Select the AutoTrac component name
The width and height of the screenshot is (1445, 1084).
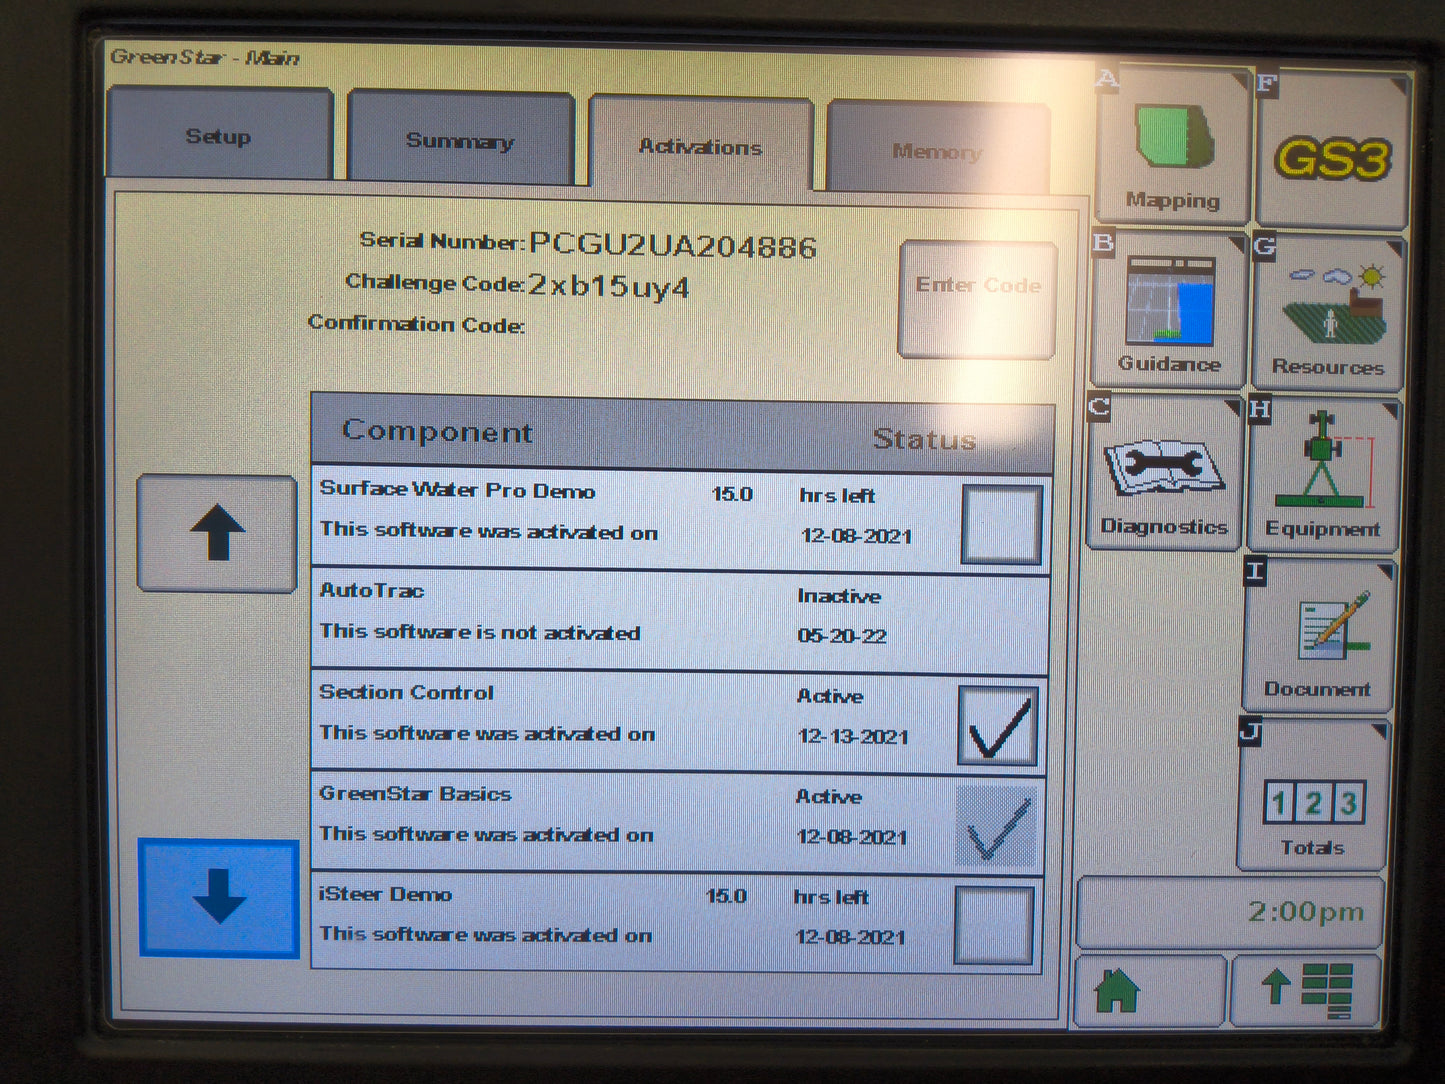click(372, 590)
